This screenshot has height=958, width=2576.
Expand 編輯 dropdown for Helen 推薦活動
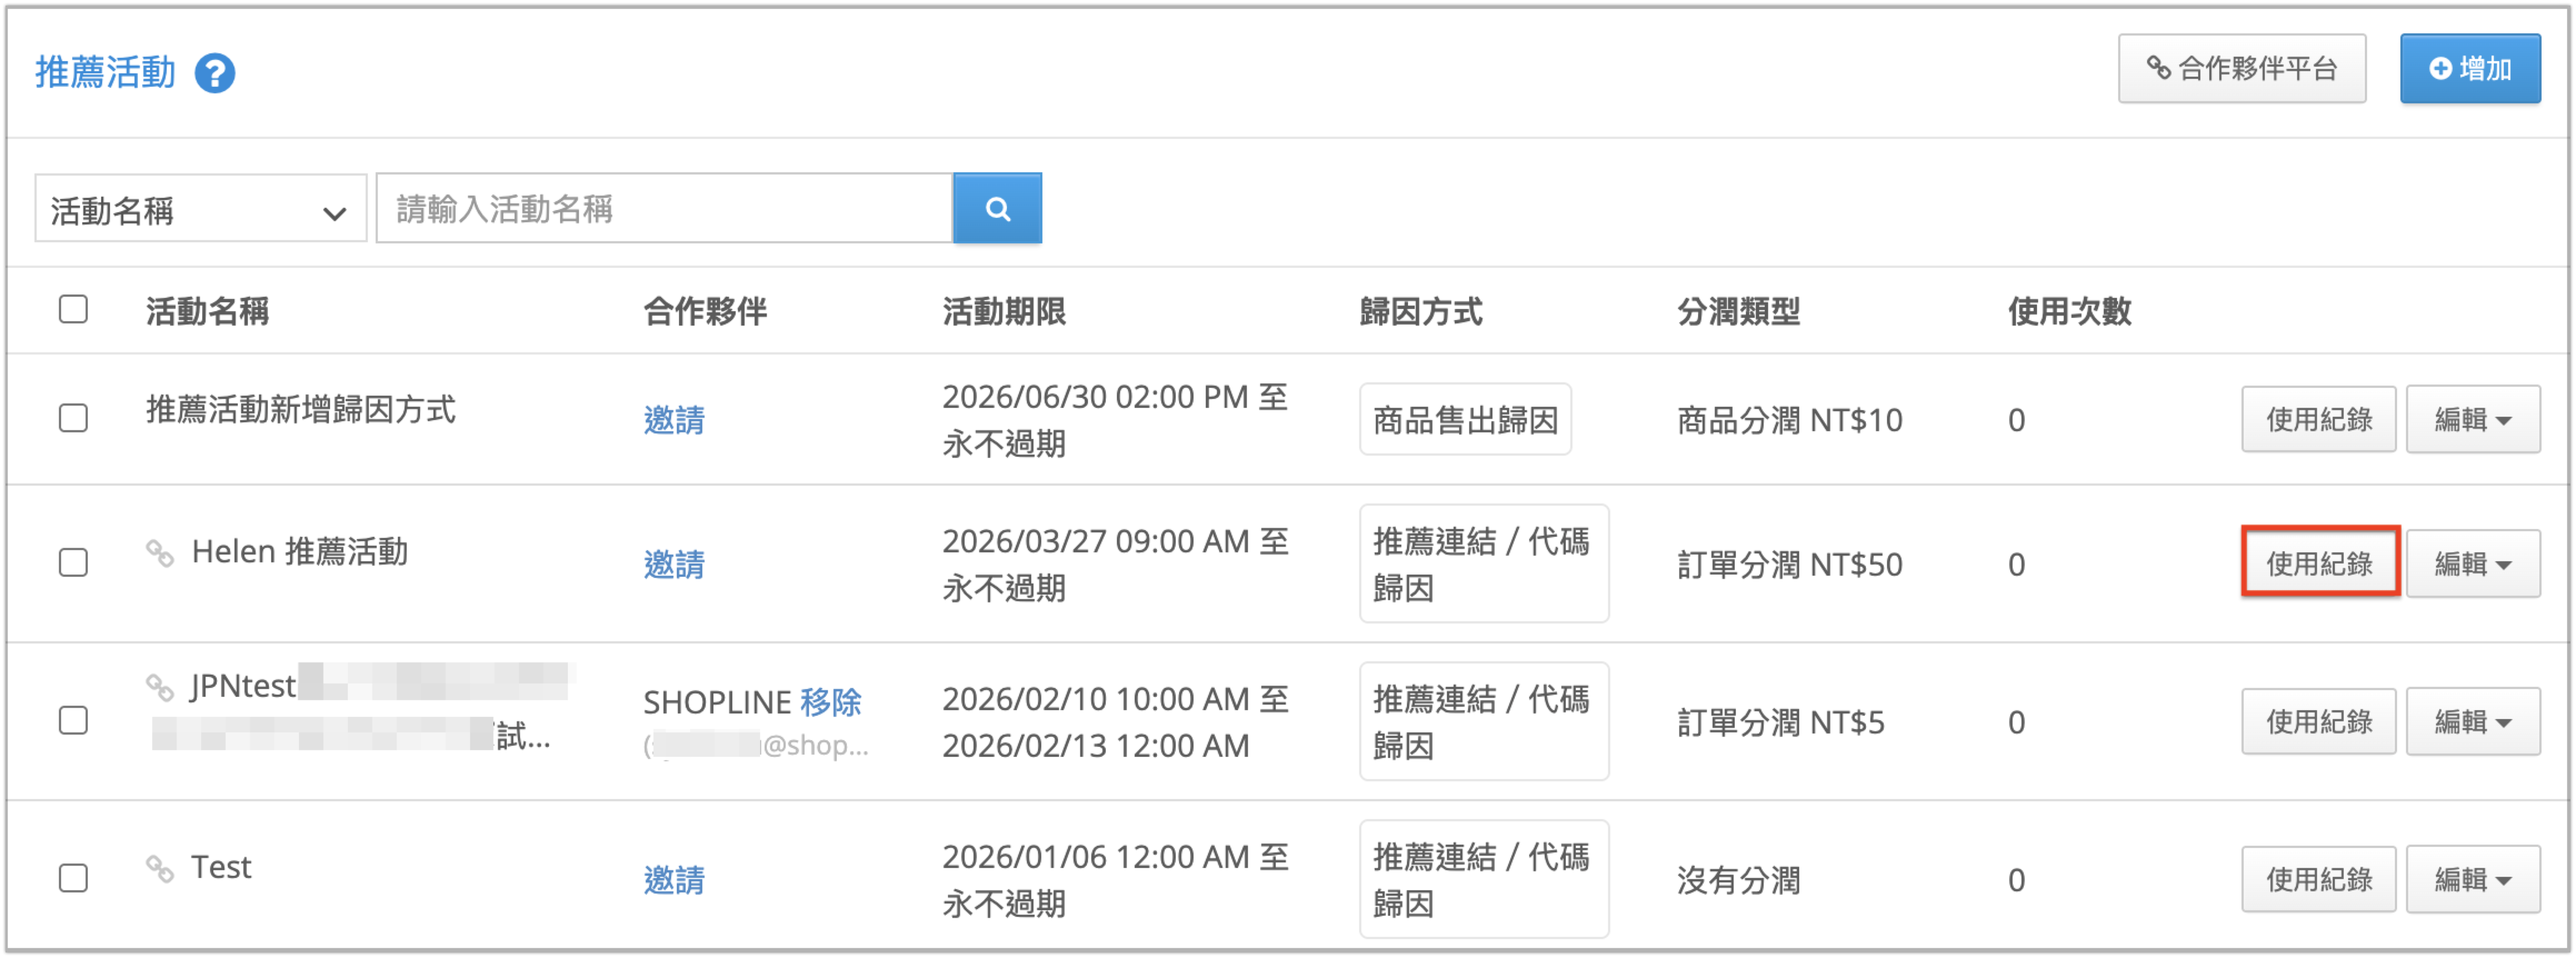[x=2473, y=563]
